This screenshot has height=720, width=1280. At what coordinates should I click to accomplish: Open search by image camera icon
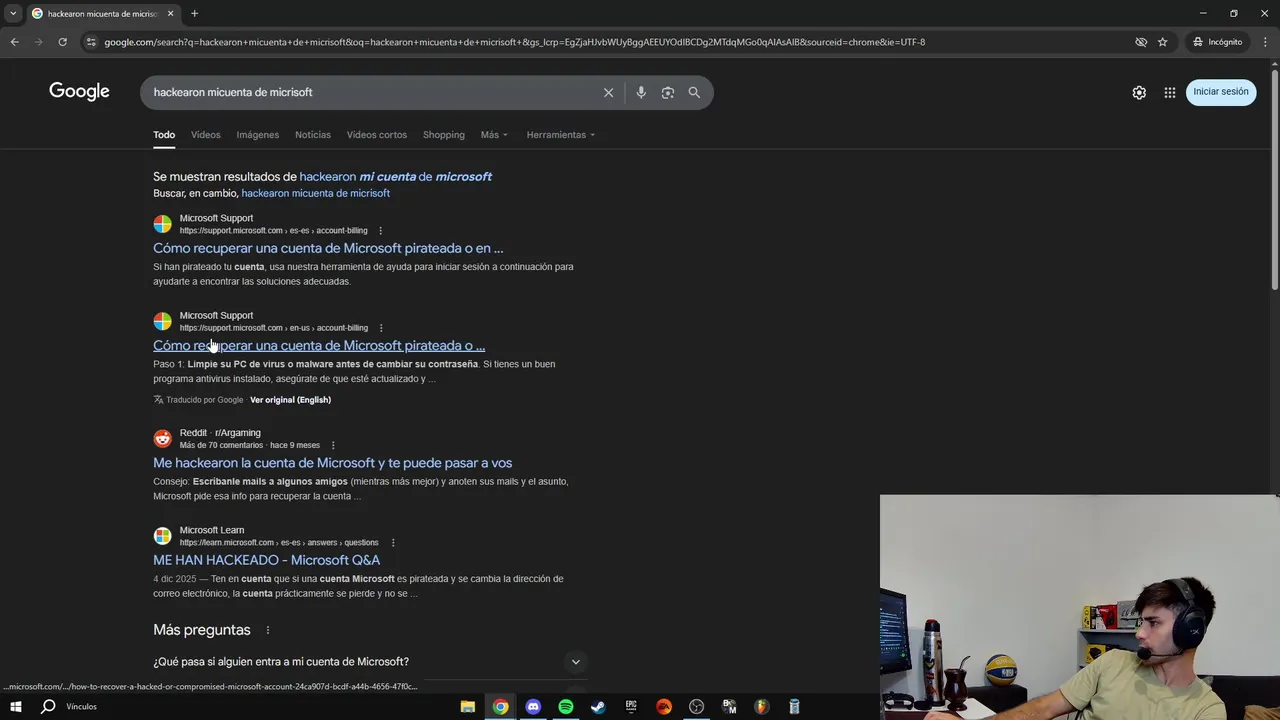click(668, 92)
